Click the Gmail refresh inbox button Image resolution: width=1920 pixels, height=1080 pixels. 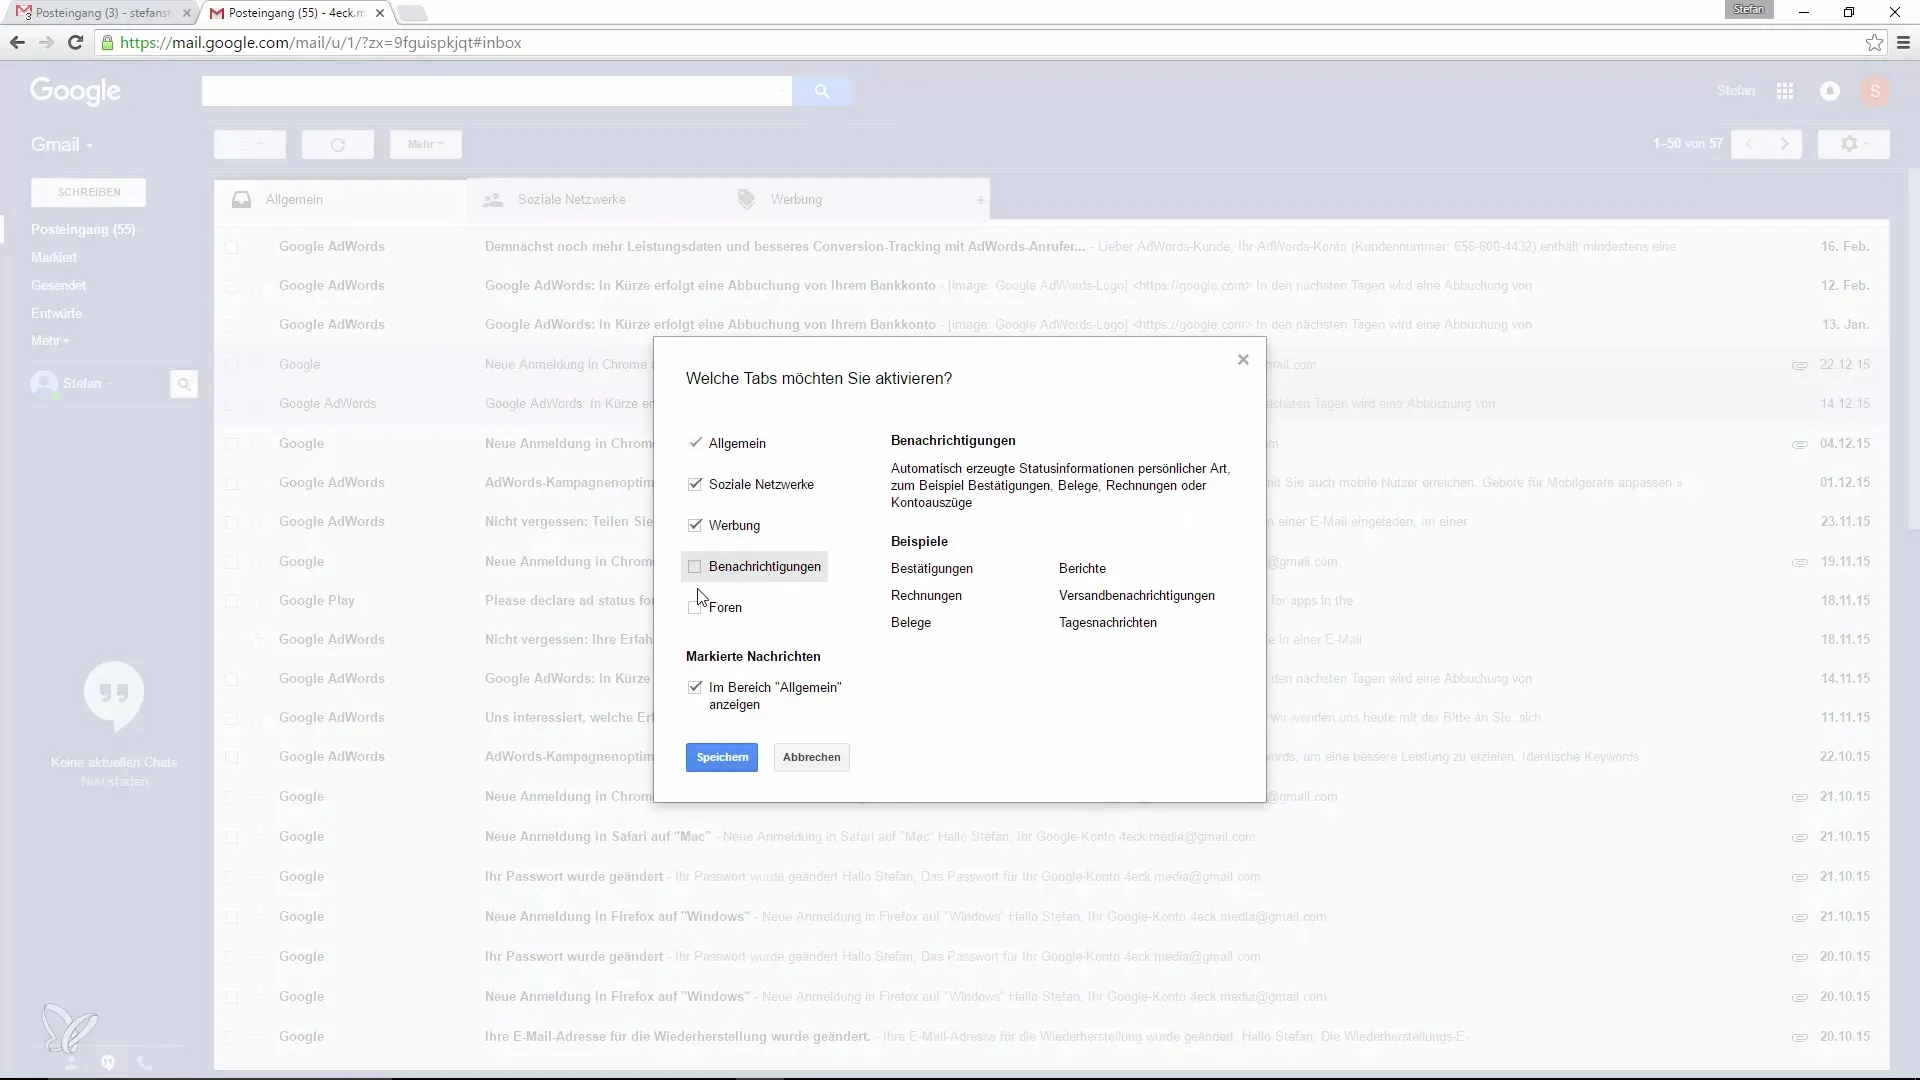[338, 145]
